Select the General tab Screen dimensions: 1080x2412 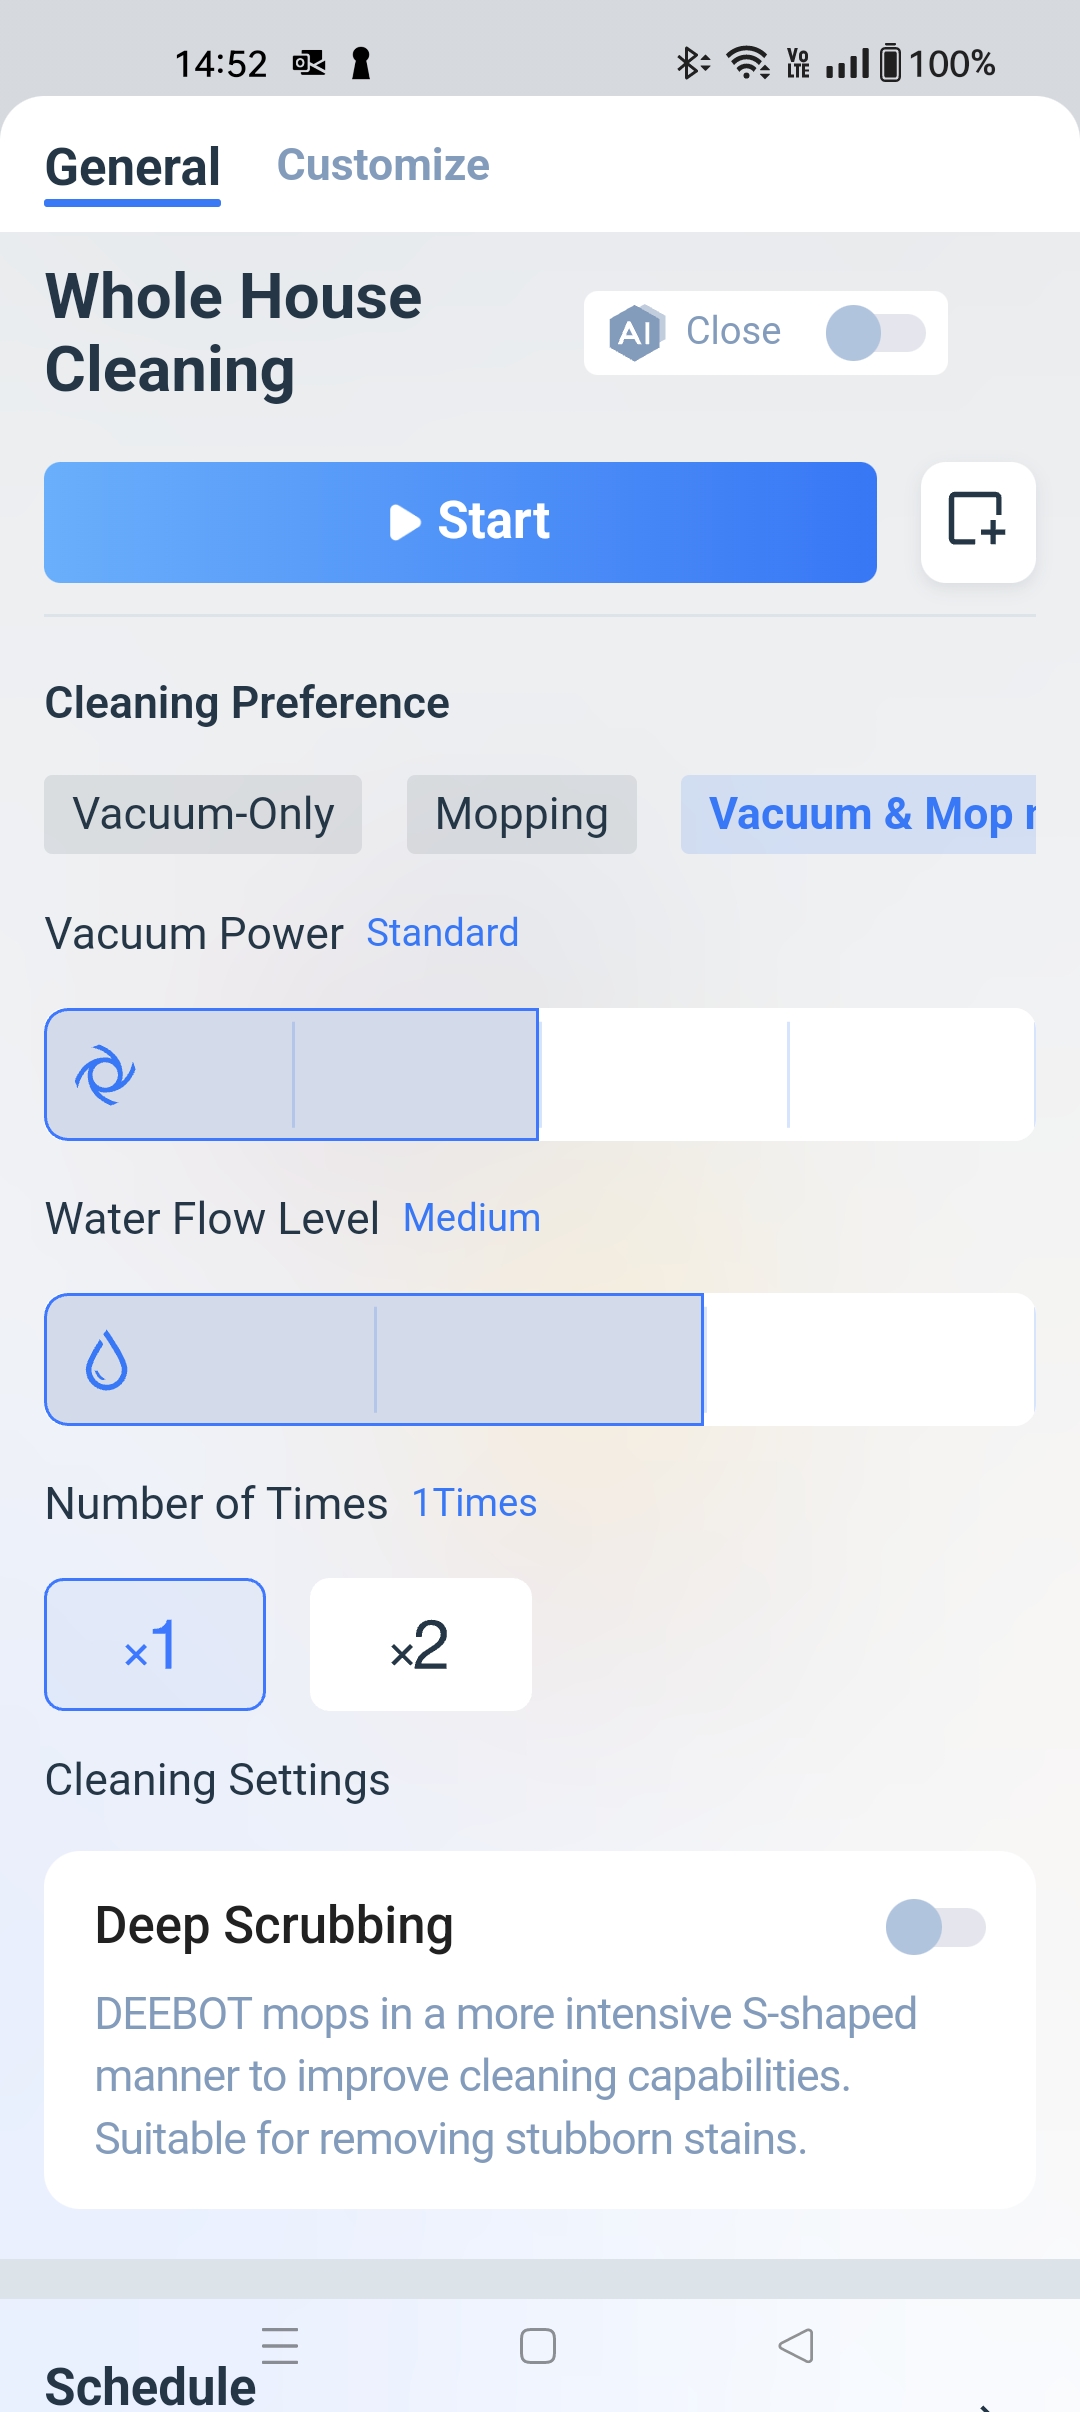(x=133, y=167)
